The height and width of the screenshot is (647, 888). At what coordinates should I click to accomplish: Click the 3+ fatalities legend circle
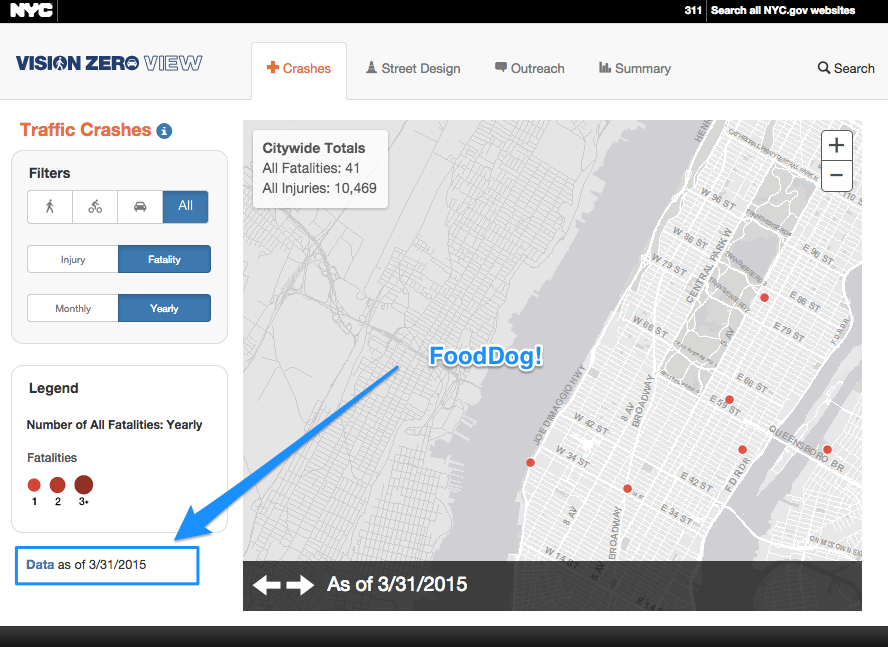tap(83, 485)
